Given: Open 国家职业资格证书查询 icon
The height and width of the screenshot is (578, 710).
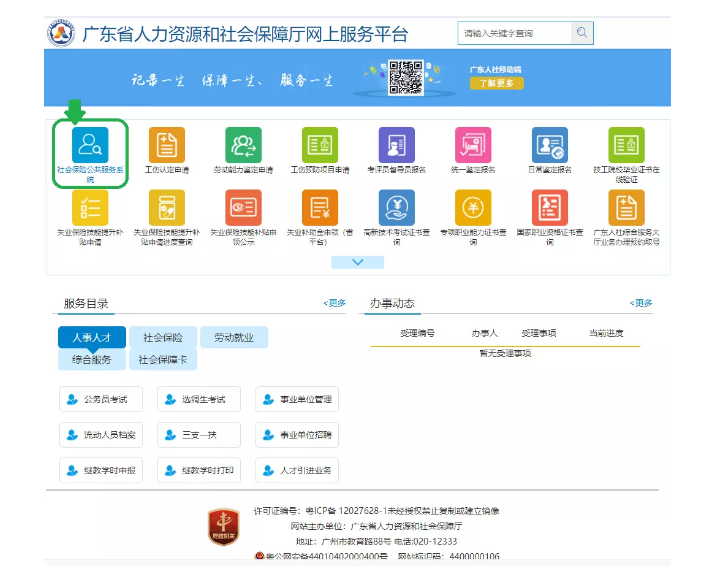Looking at the screenshot, I should pyautogui.click(x=550, y=207).
